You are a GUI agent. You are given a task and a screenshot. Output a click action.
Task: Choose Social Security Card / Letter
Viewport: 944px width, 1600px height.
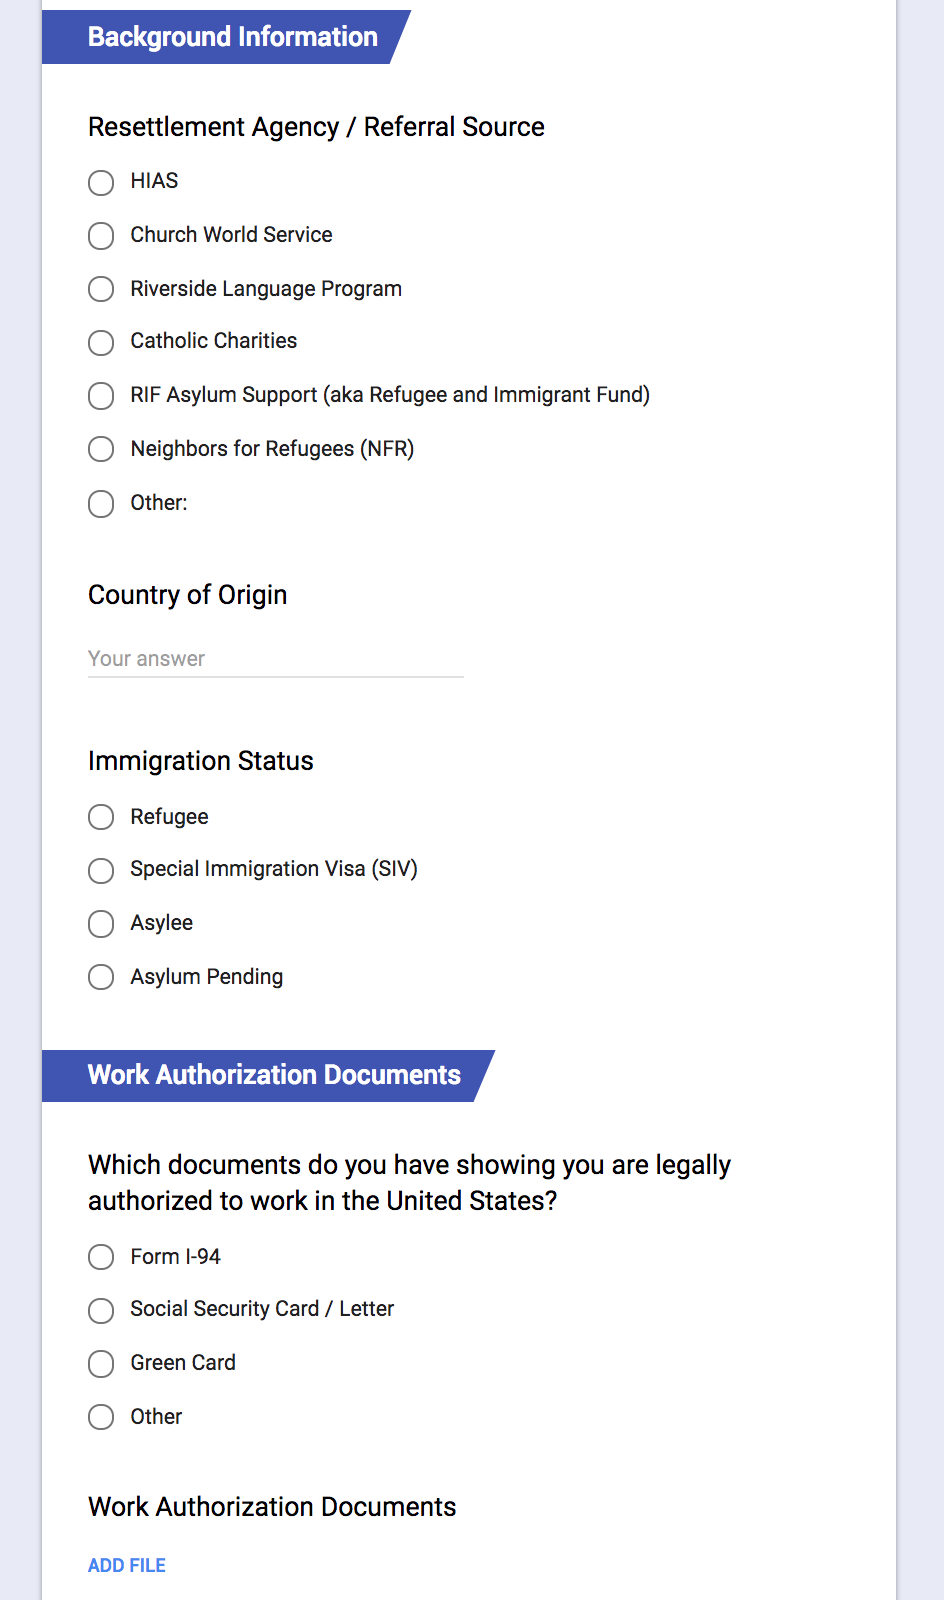tap(101, 1310)
